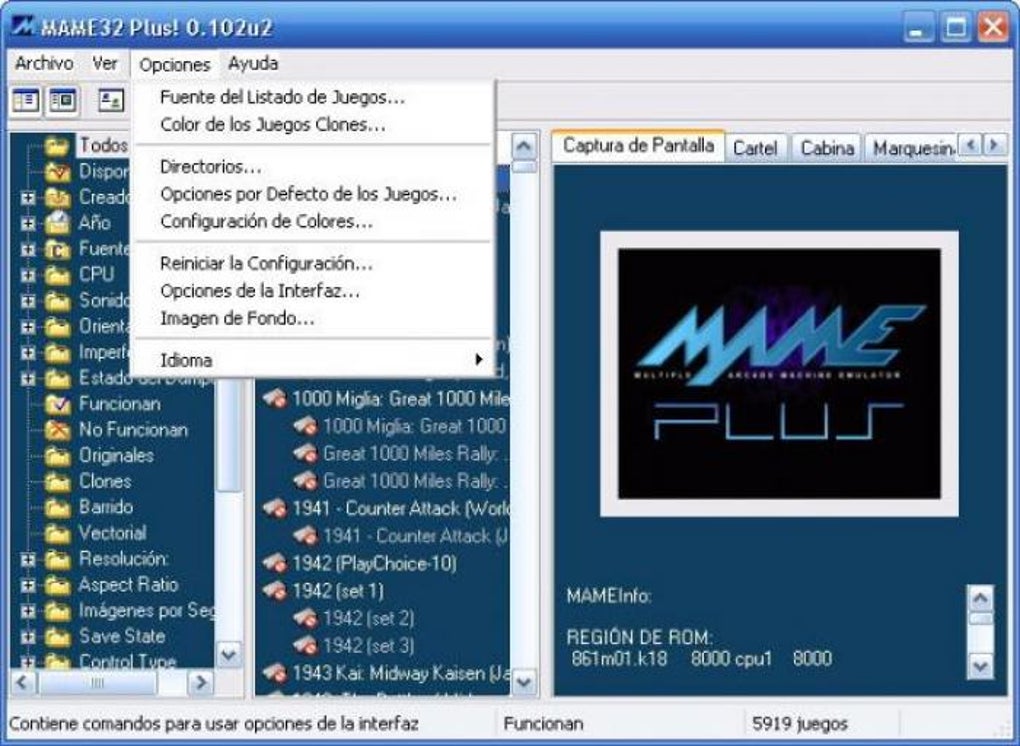Open the Directorios menu entry

pos(314,167)
